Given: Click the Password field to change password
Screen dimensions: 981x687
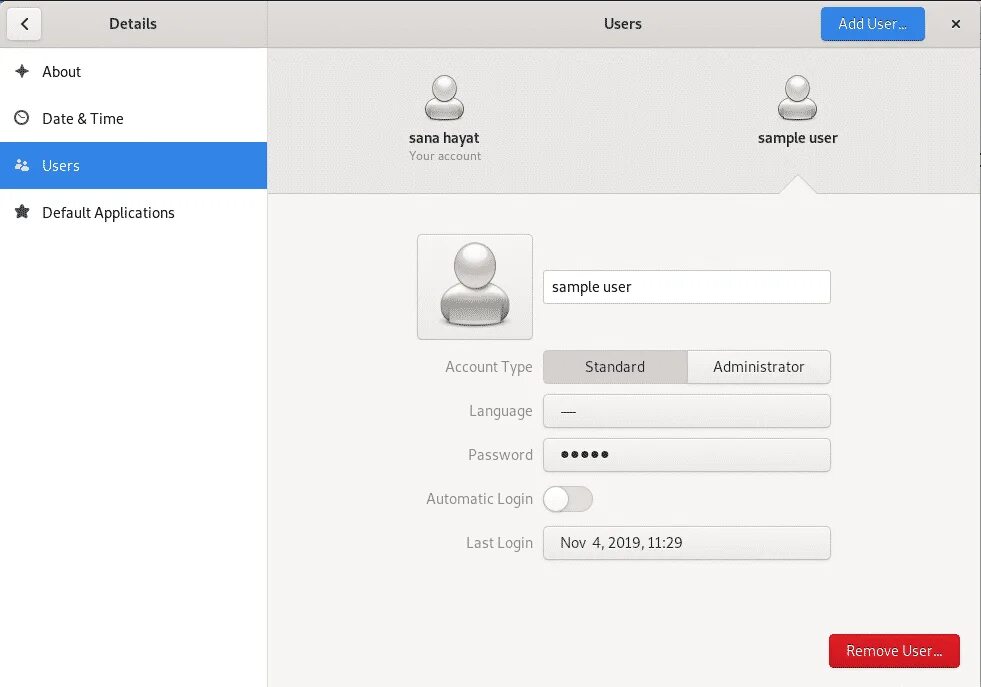Looking at the screenshot, I should pos(687,455).
